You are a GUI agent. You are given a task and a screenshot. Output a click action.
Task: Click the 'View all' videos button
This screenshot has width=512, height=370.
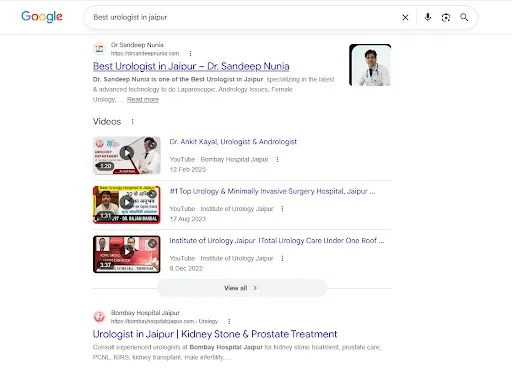tap(242, 288)
